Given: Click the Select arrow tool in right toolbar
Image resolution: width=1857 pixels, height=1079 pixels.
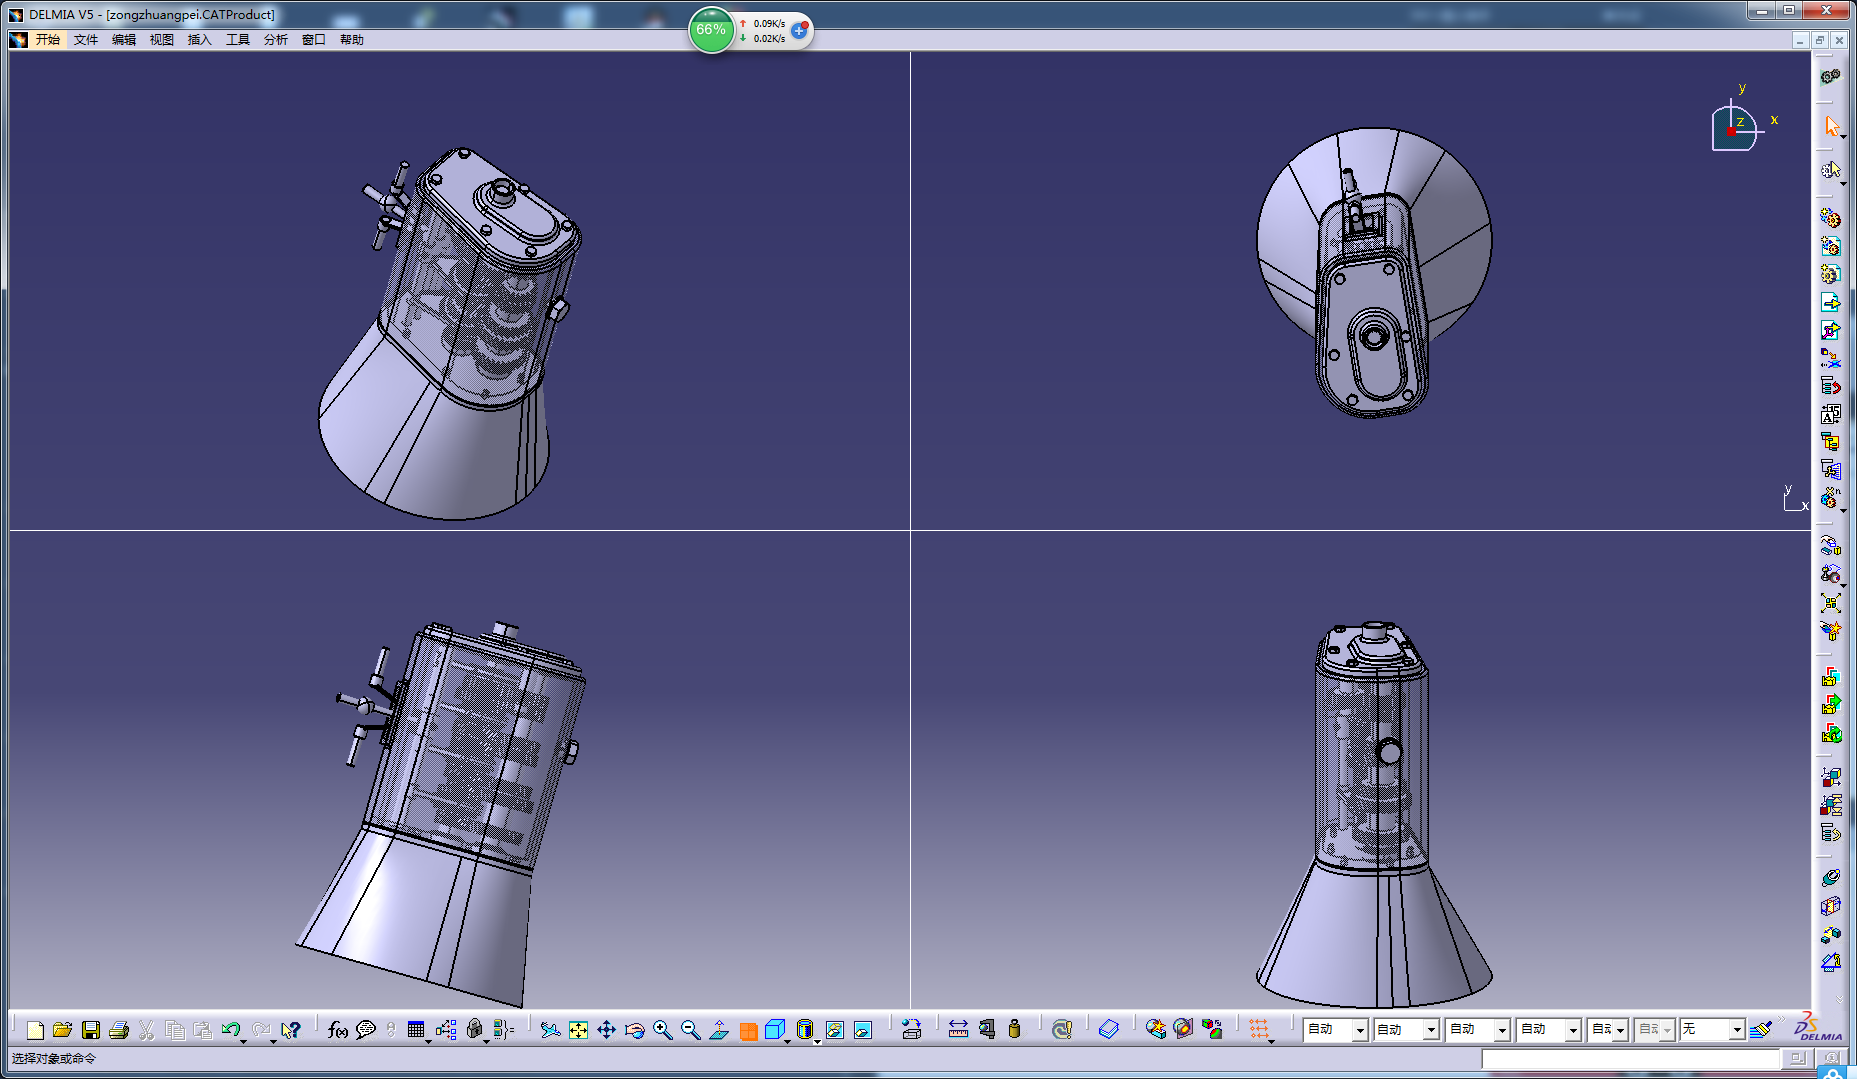Looking at the screenshot, I should coord(1831,126).
